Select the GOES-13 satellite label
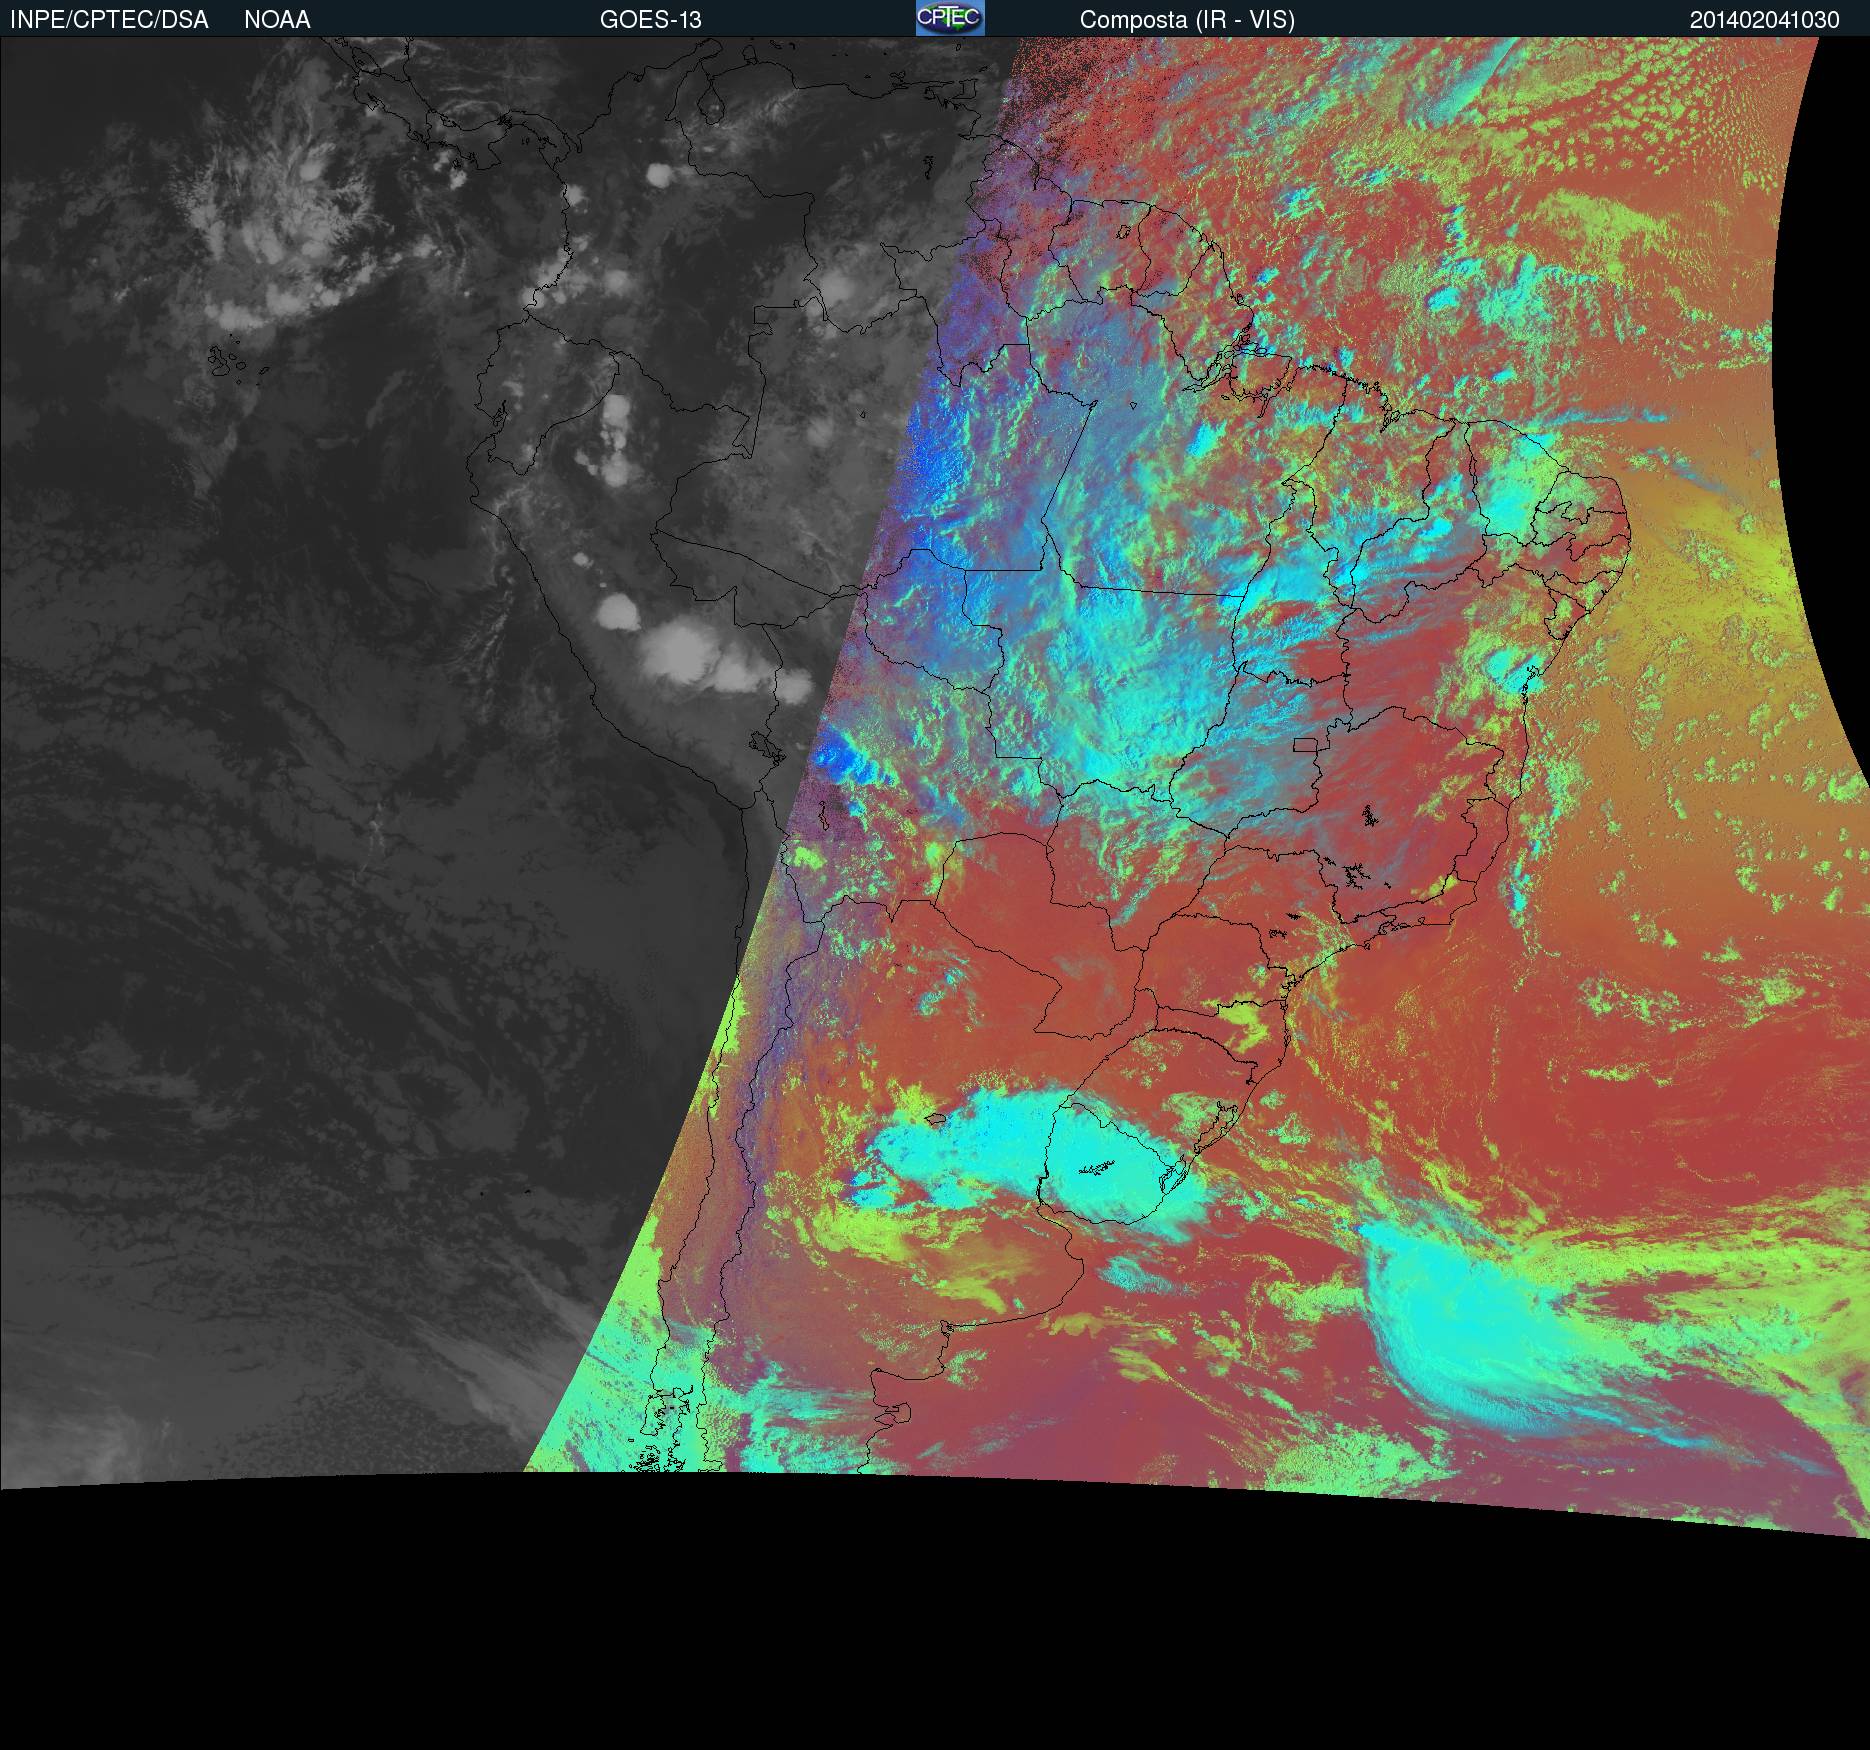Screen dimensions: 1870x1750 point(651,20)
